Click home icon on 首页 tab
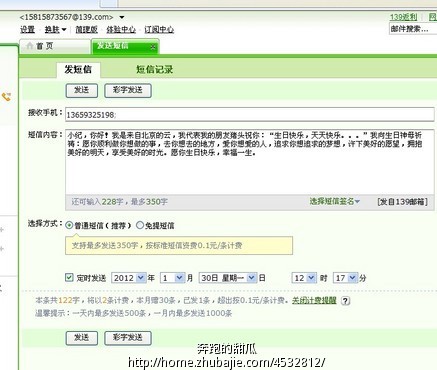The height and width of the screenshot is (370, 437). 30,46
